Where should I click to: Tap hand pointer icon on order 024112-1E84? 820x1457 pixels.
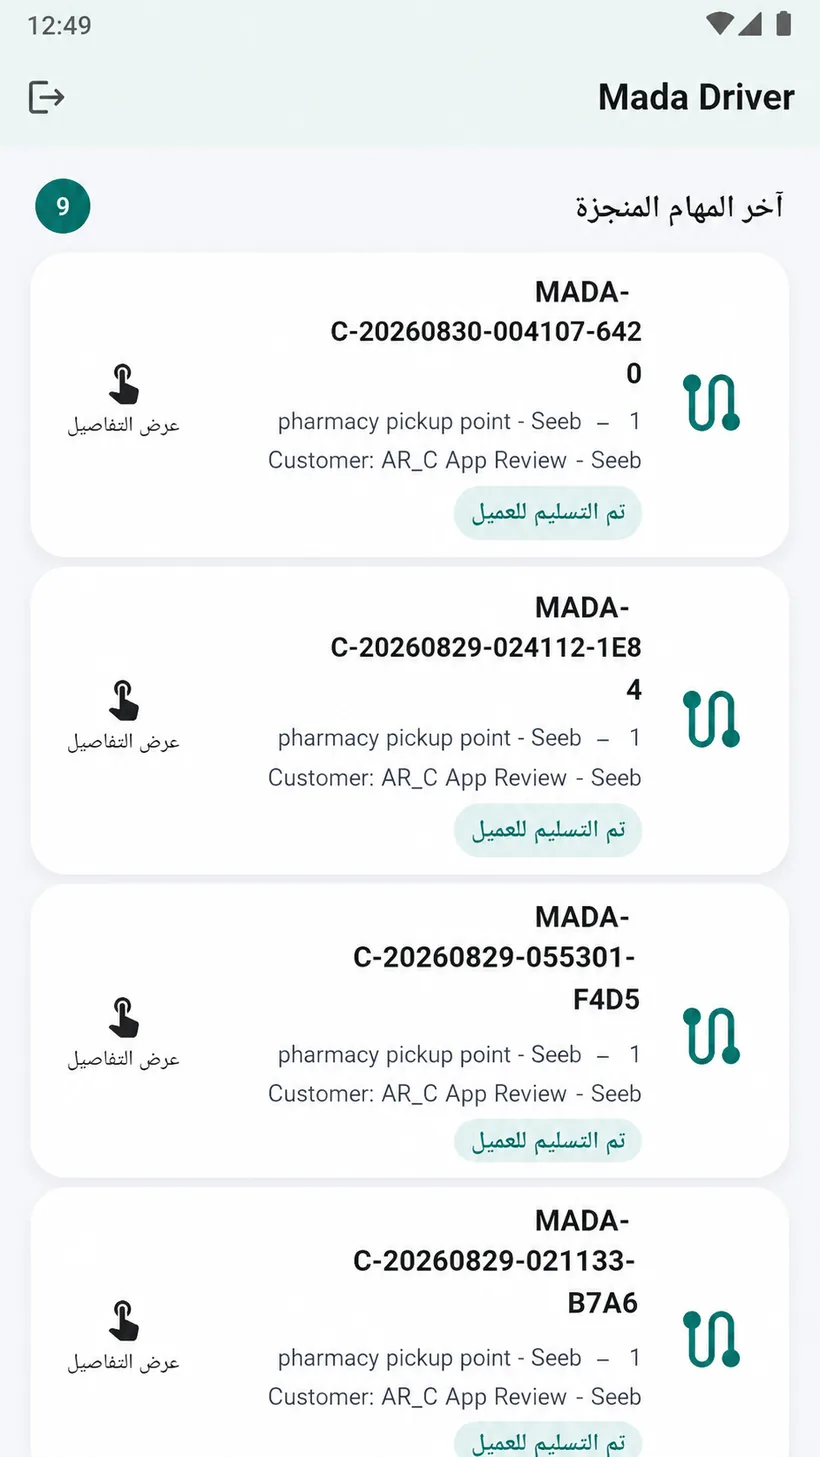[124, 701]
